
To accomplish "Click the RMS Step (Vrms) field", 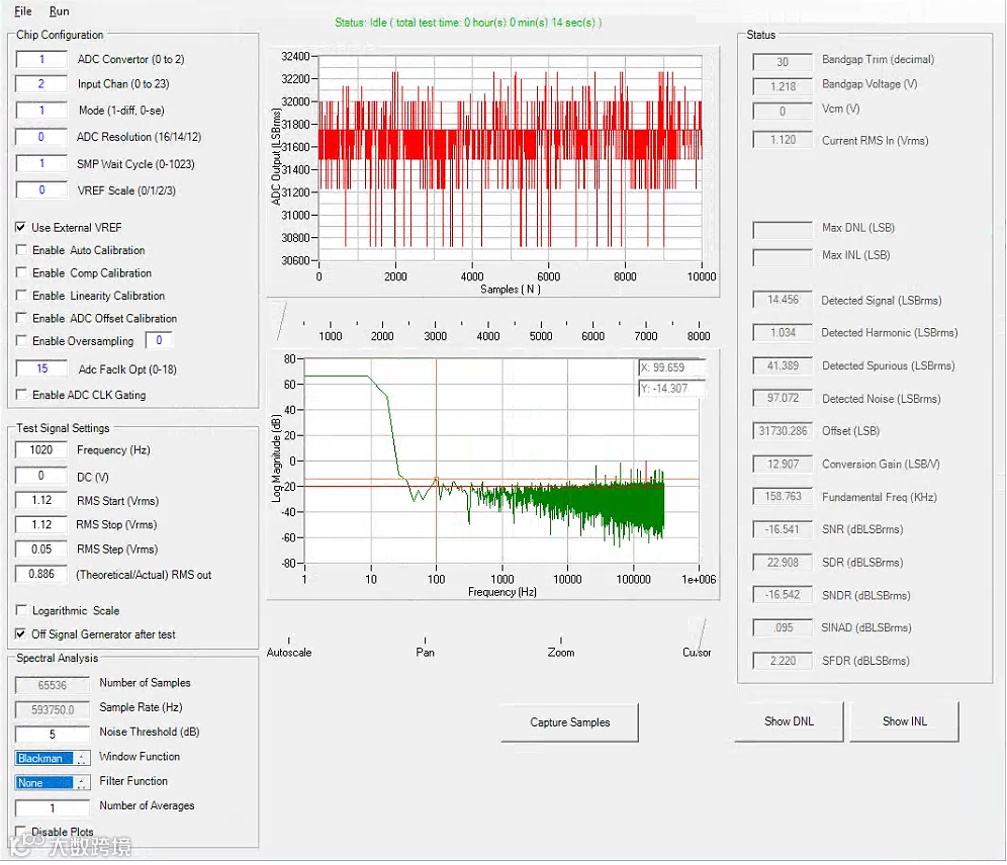I will (x=41, y=549).
